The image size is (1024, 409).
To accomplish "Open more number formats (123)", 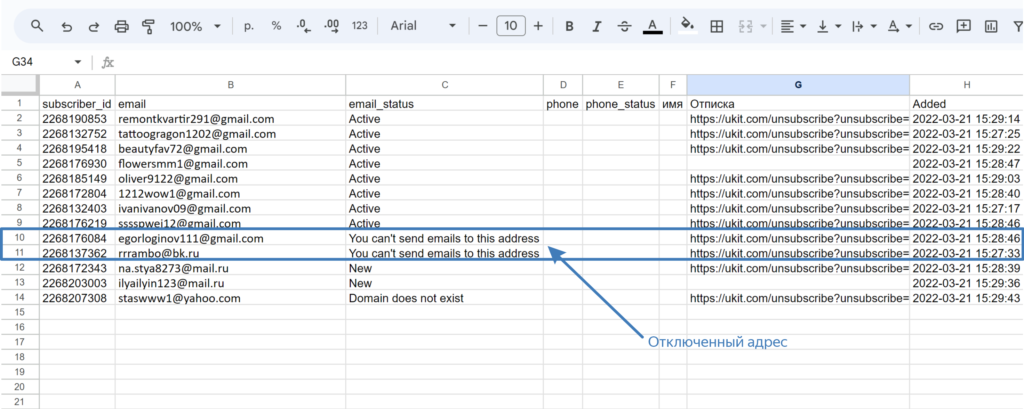I will 360,26.
